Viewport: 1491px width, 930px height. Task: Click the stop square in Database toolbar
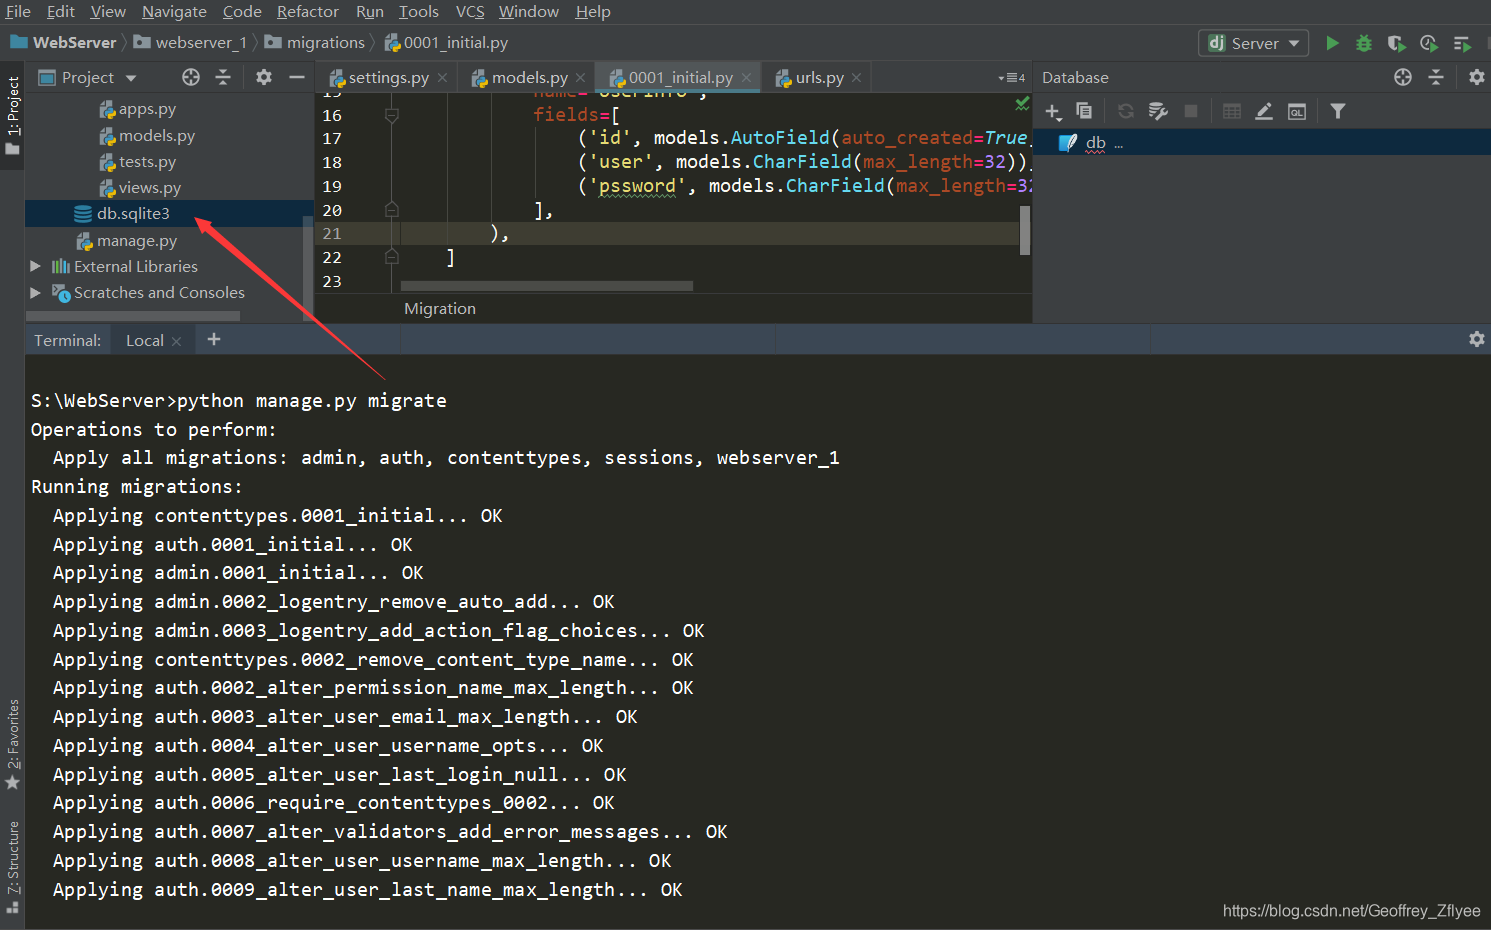(1190, 111)
